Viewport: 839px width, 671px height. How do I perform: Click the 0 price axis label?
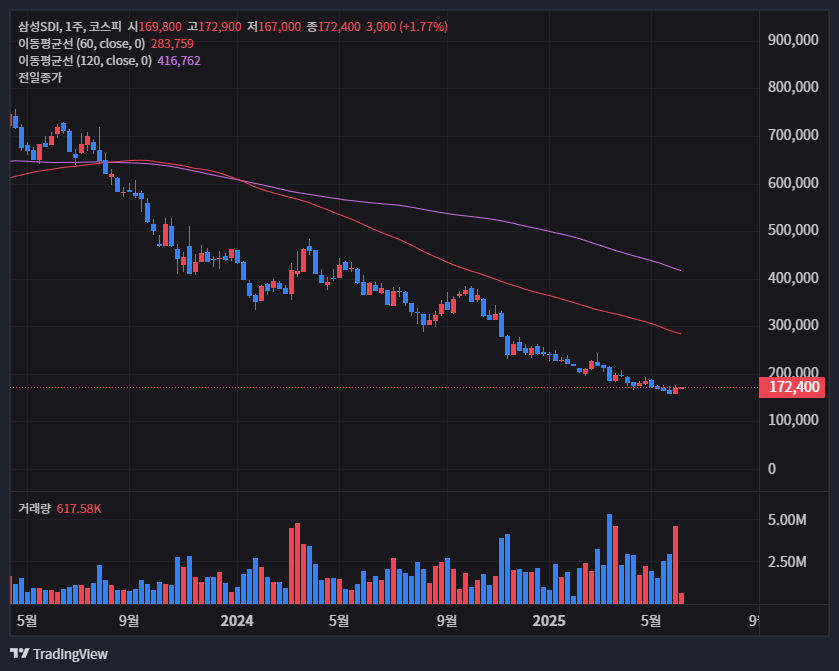(772, 469)
